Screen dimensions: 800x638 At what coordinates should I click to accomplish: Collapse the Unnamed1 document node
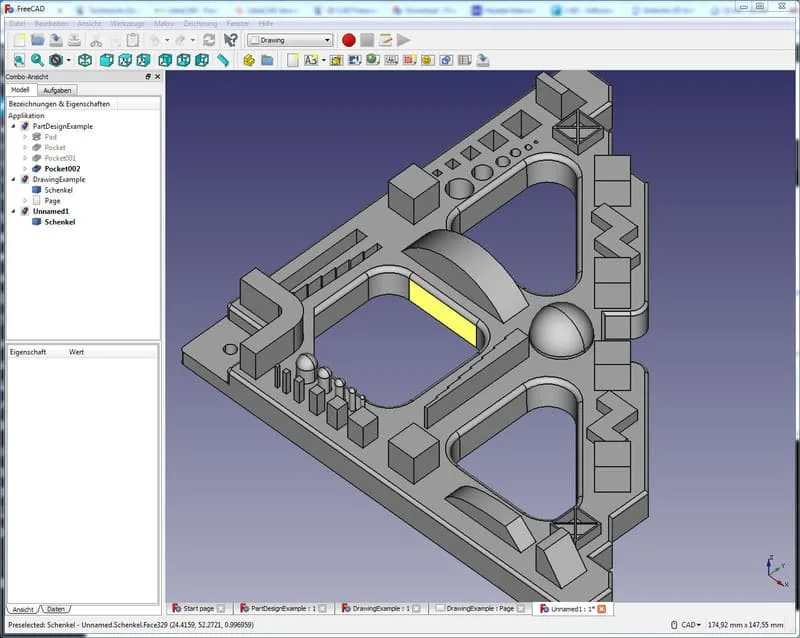coord(13,211)
